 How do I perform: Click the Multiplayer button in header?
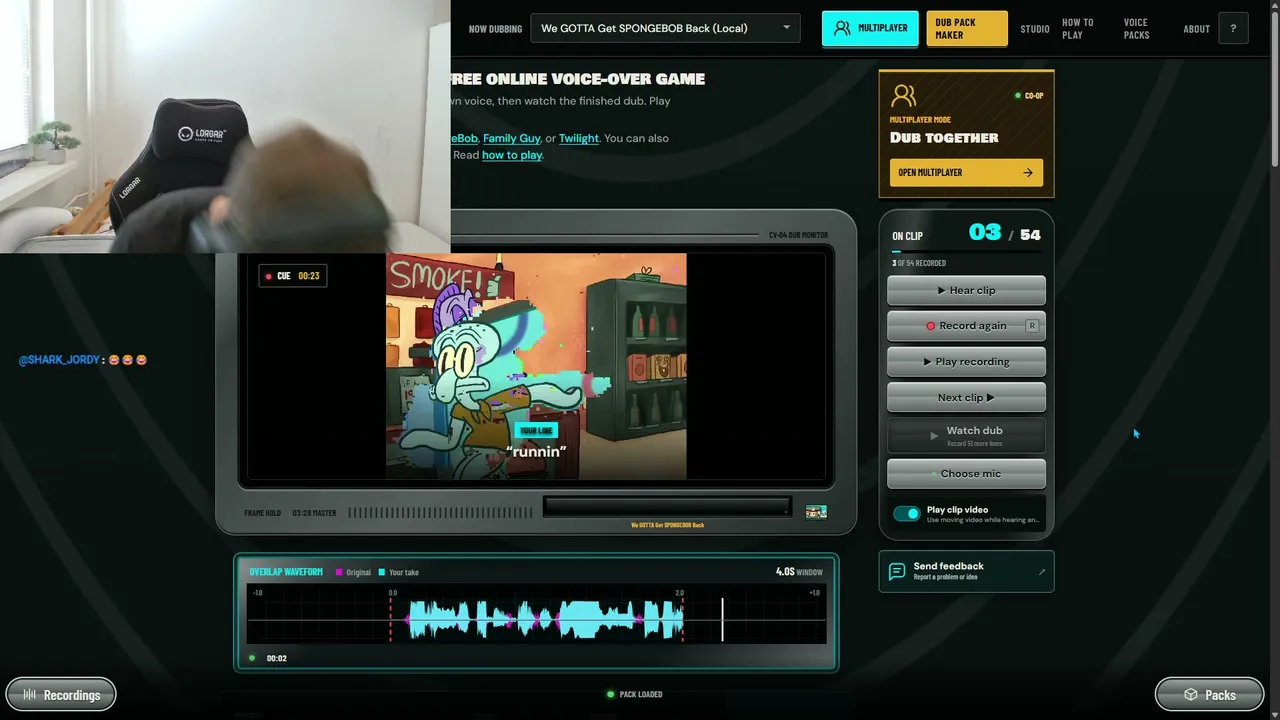(x=870, y=28)
